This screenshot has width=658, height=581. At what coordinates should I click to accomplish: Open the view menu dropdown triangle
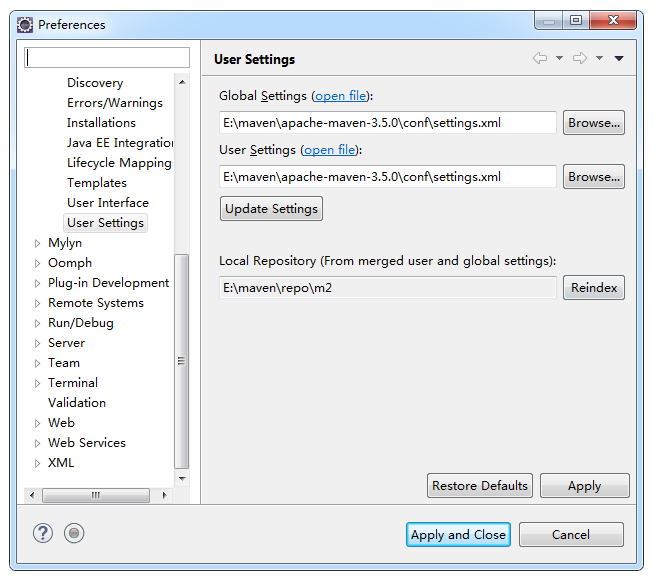(x=619, y=58)
